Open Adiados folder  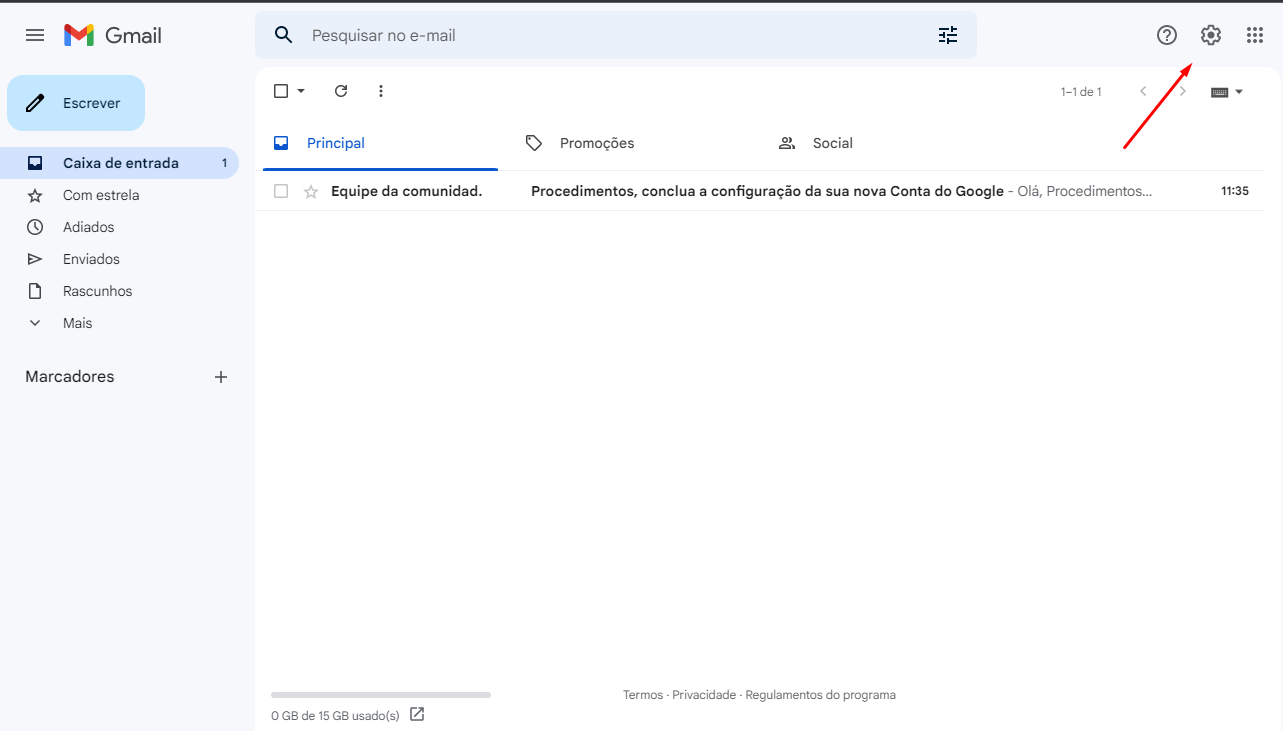tap(120, 227)
